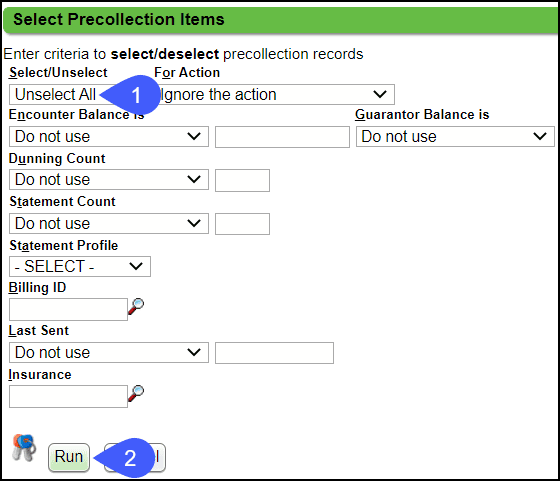The image size is (560, 481).
Task: Focus the Last Sent date field
Action: tap(274, 353)
